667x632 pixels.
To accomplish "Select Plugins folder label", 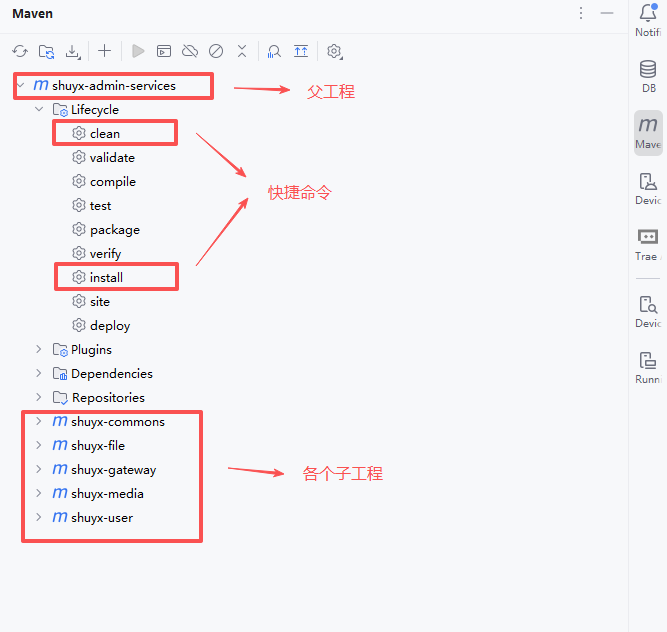I will point(91,350).
